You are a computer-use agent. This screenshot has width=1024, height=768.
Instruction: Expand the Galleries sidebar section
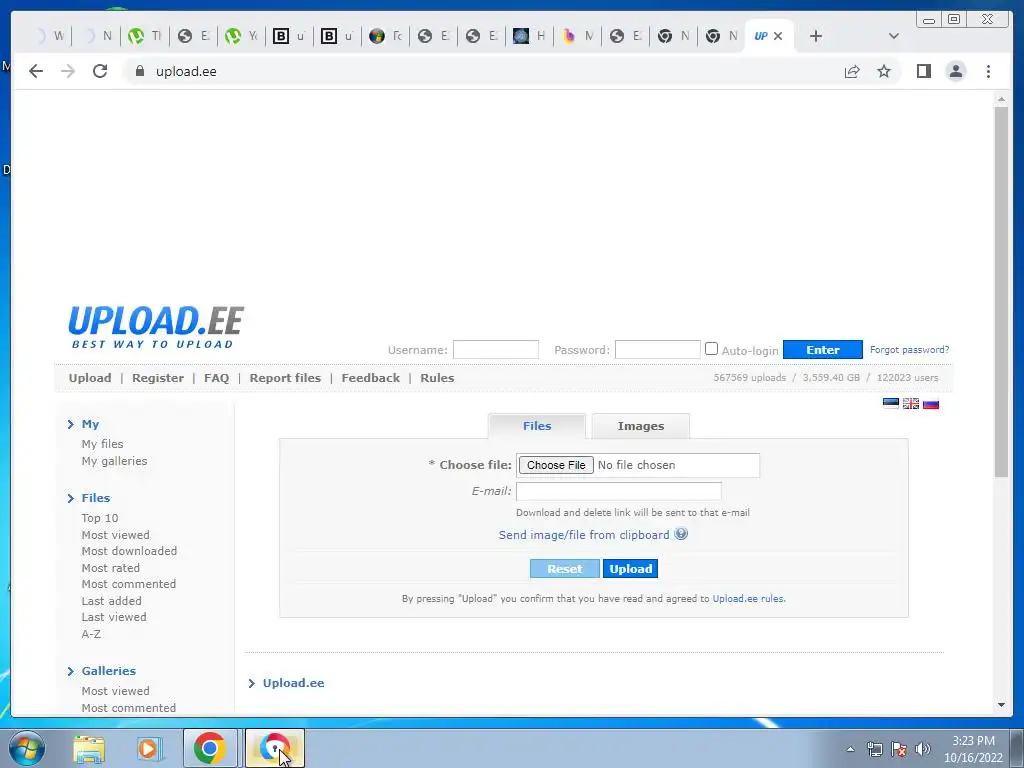(108, 671)
